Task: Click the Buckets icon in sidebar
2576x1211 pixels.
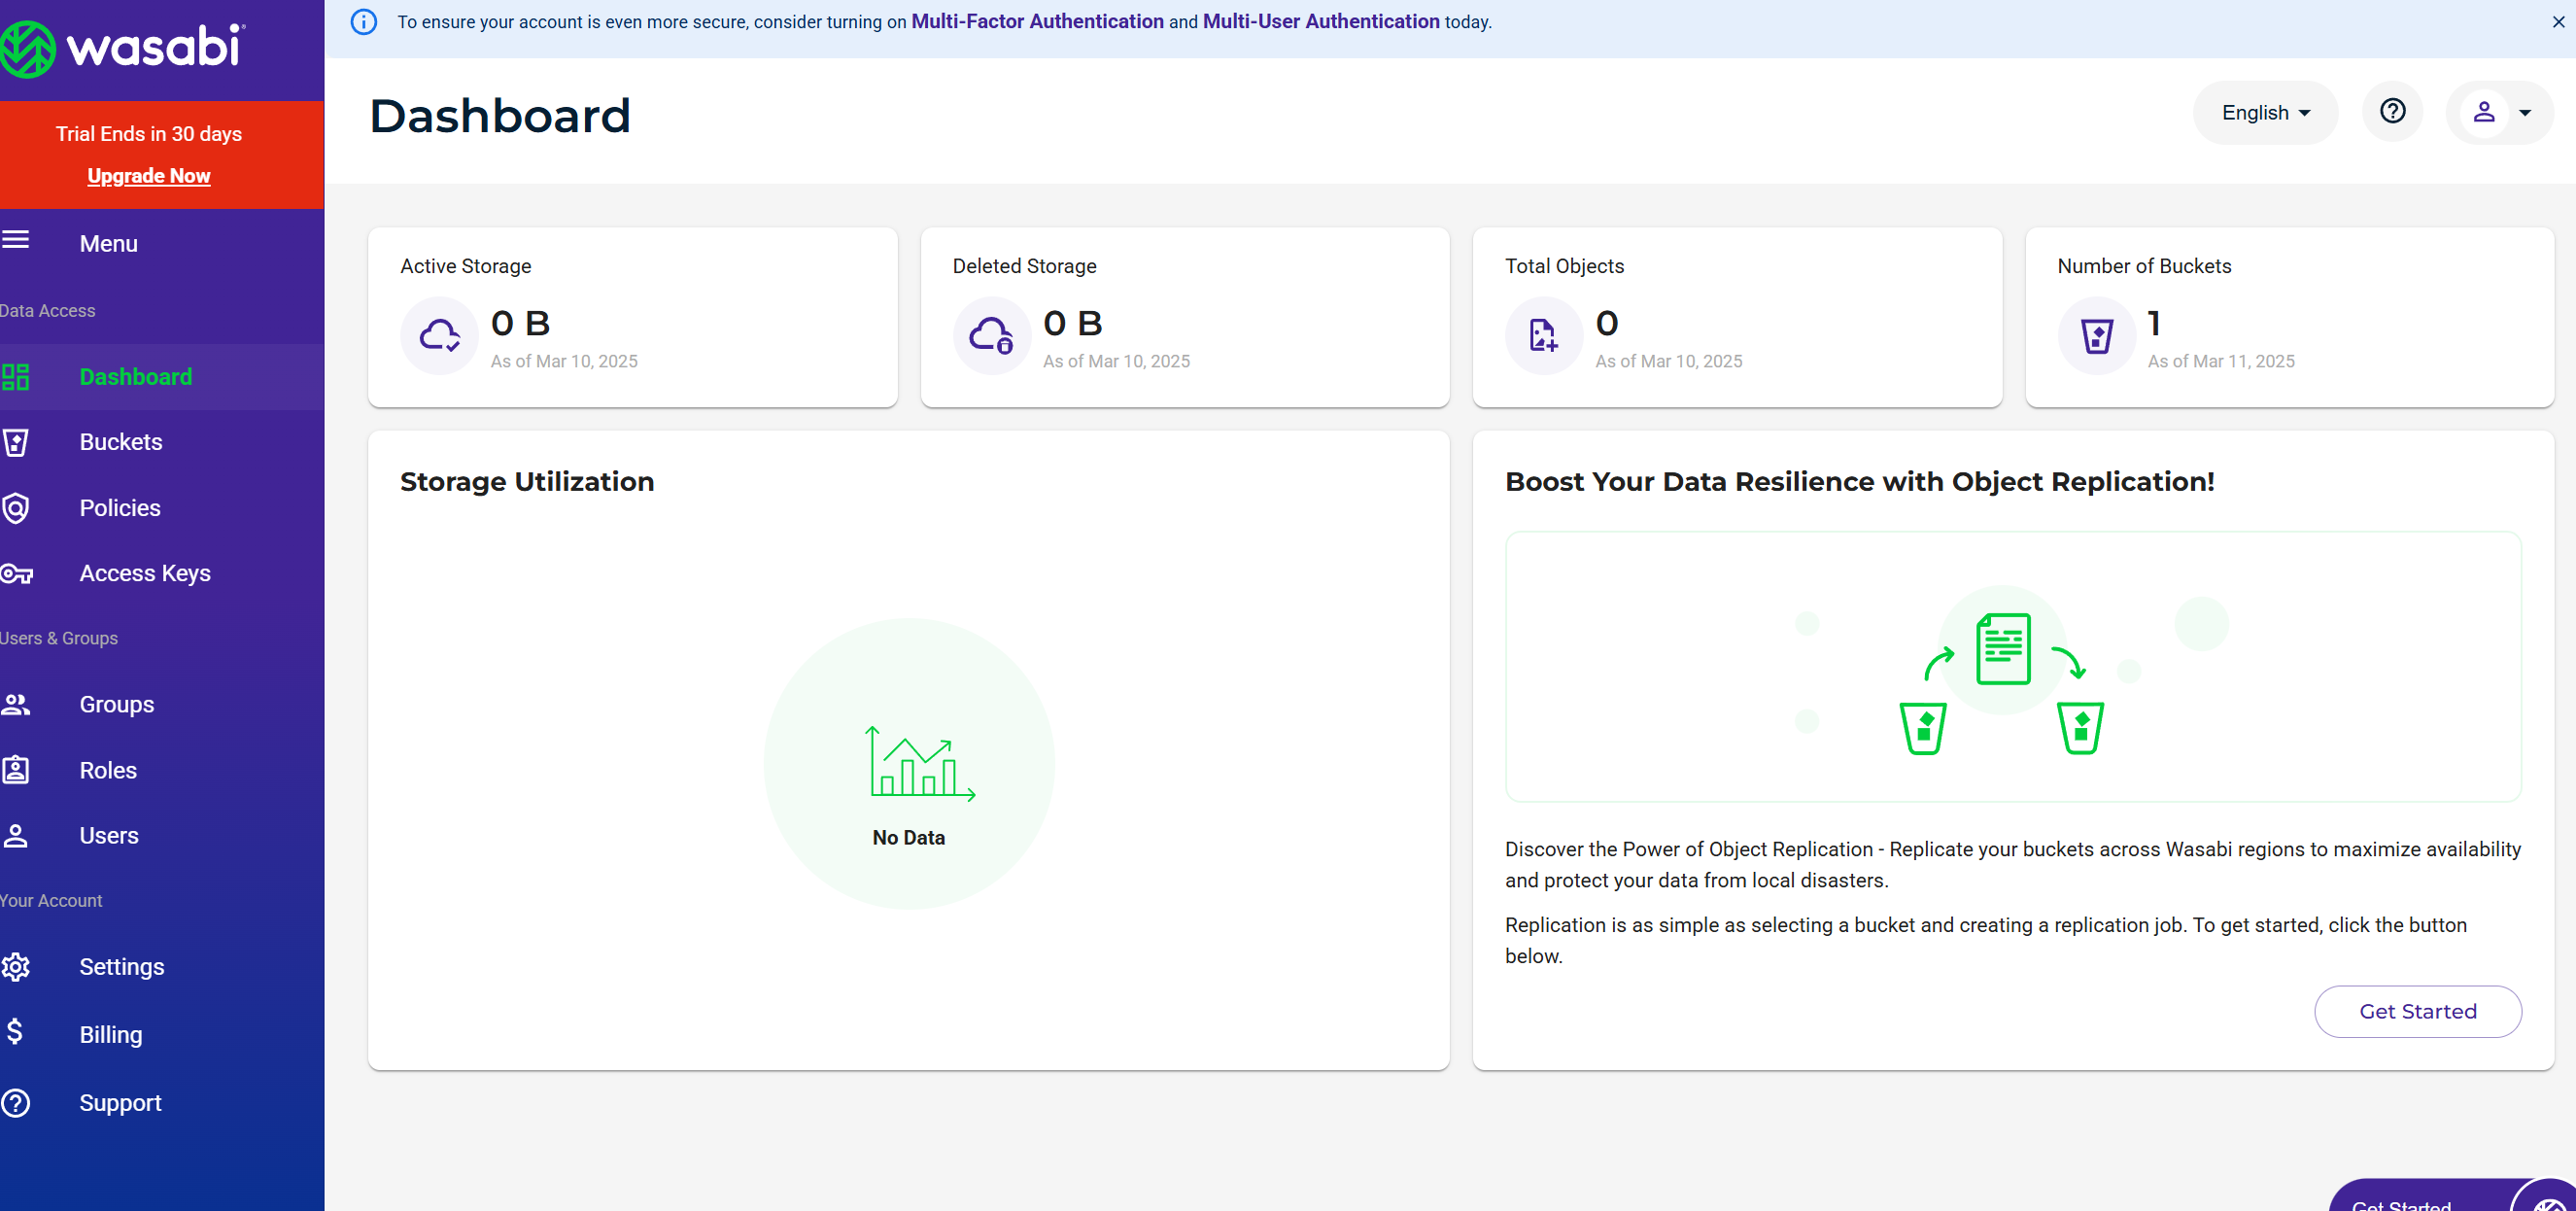Action: (15, 442)
